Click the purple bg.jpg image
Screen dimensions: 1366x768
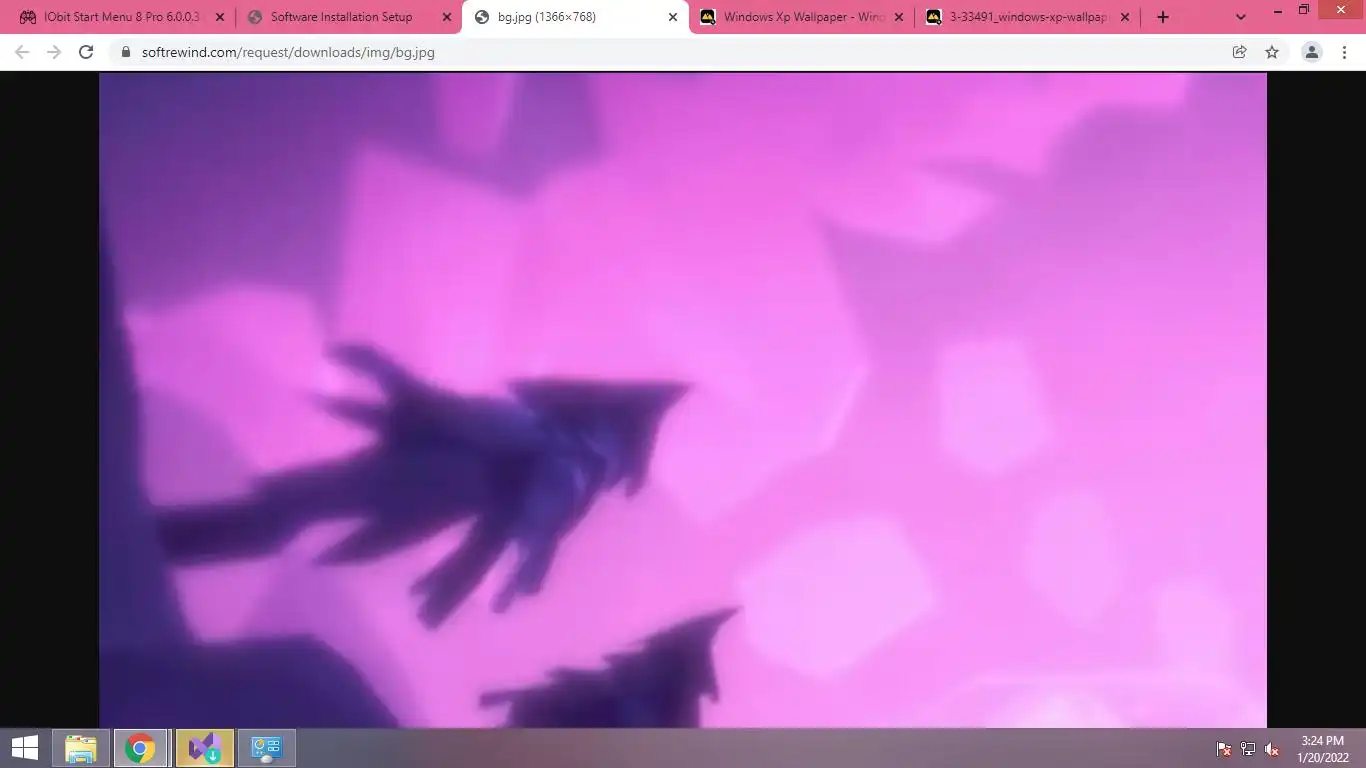(x=683, y=400)
